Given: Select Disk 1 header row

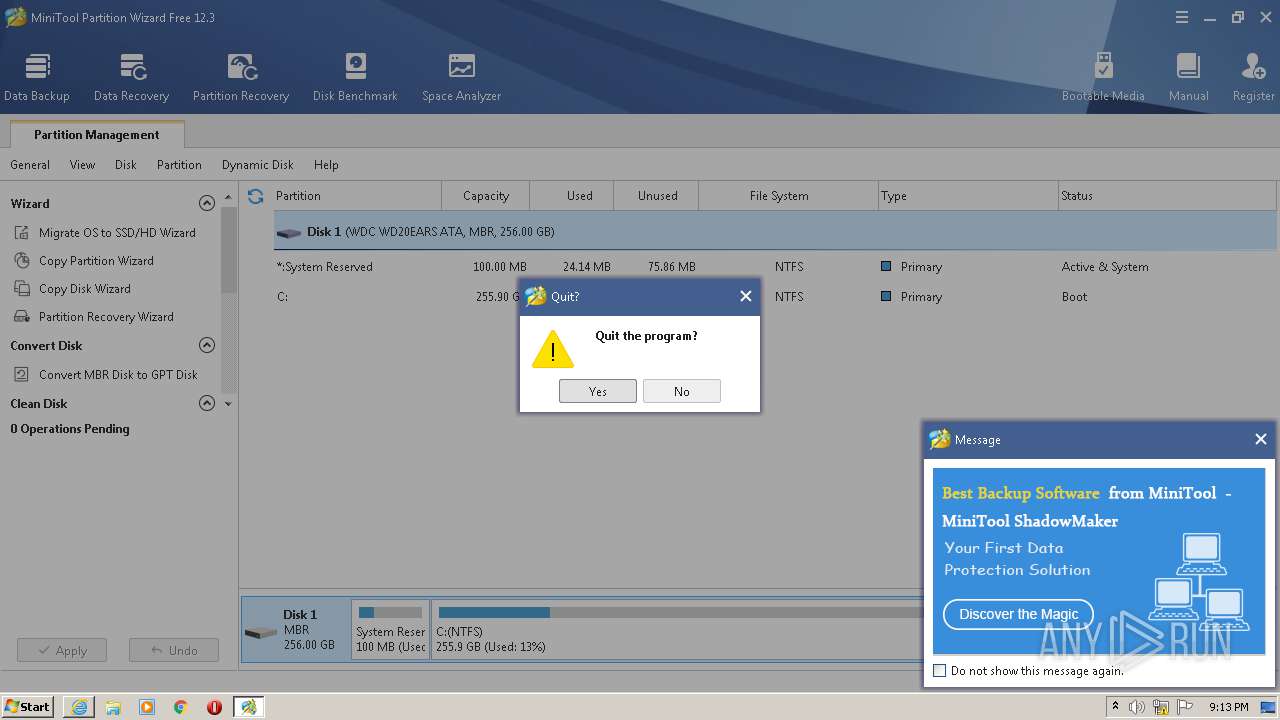Looking at the screenshot, I should click(x=775, y=232).
